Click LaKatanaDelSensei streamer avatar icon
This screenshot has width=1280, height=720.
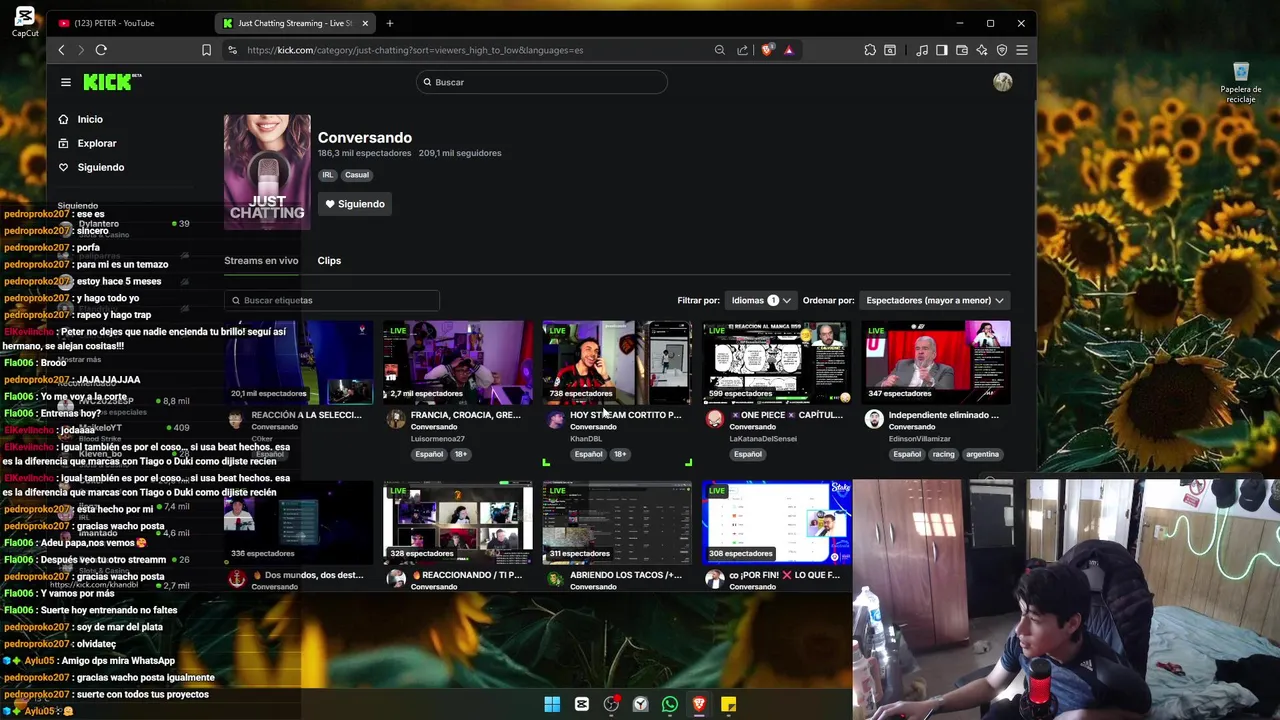coord(714,420)
